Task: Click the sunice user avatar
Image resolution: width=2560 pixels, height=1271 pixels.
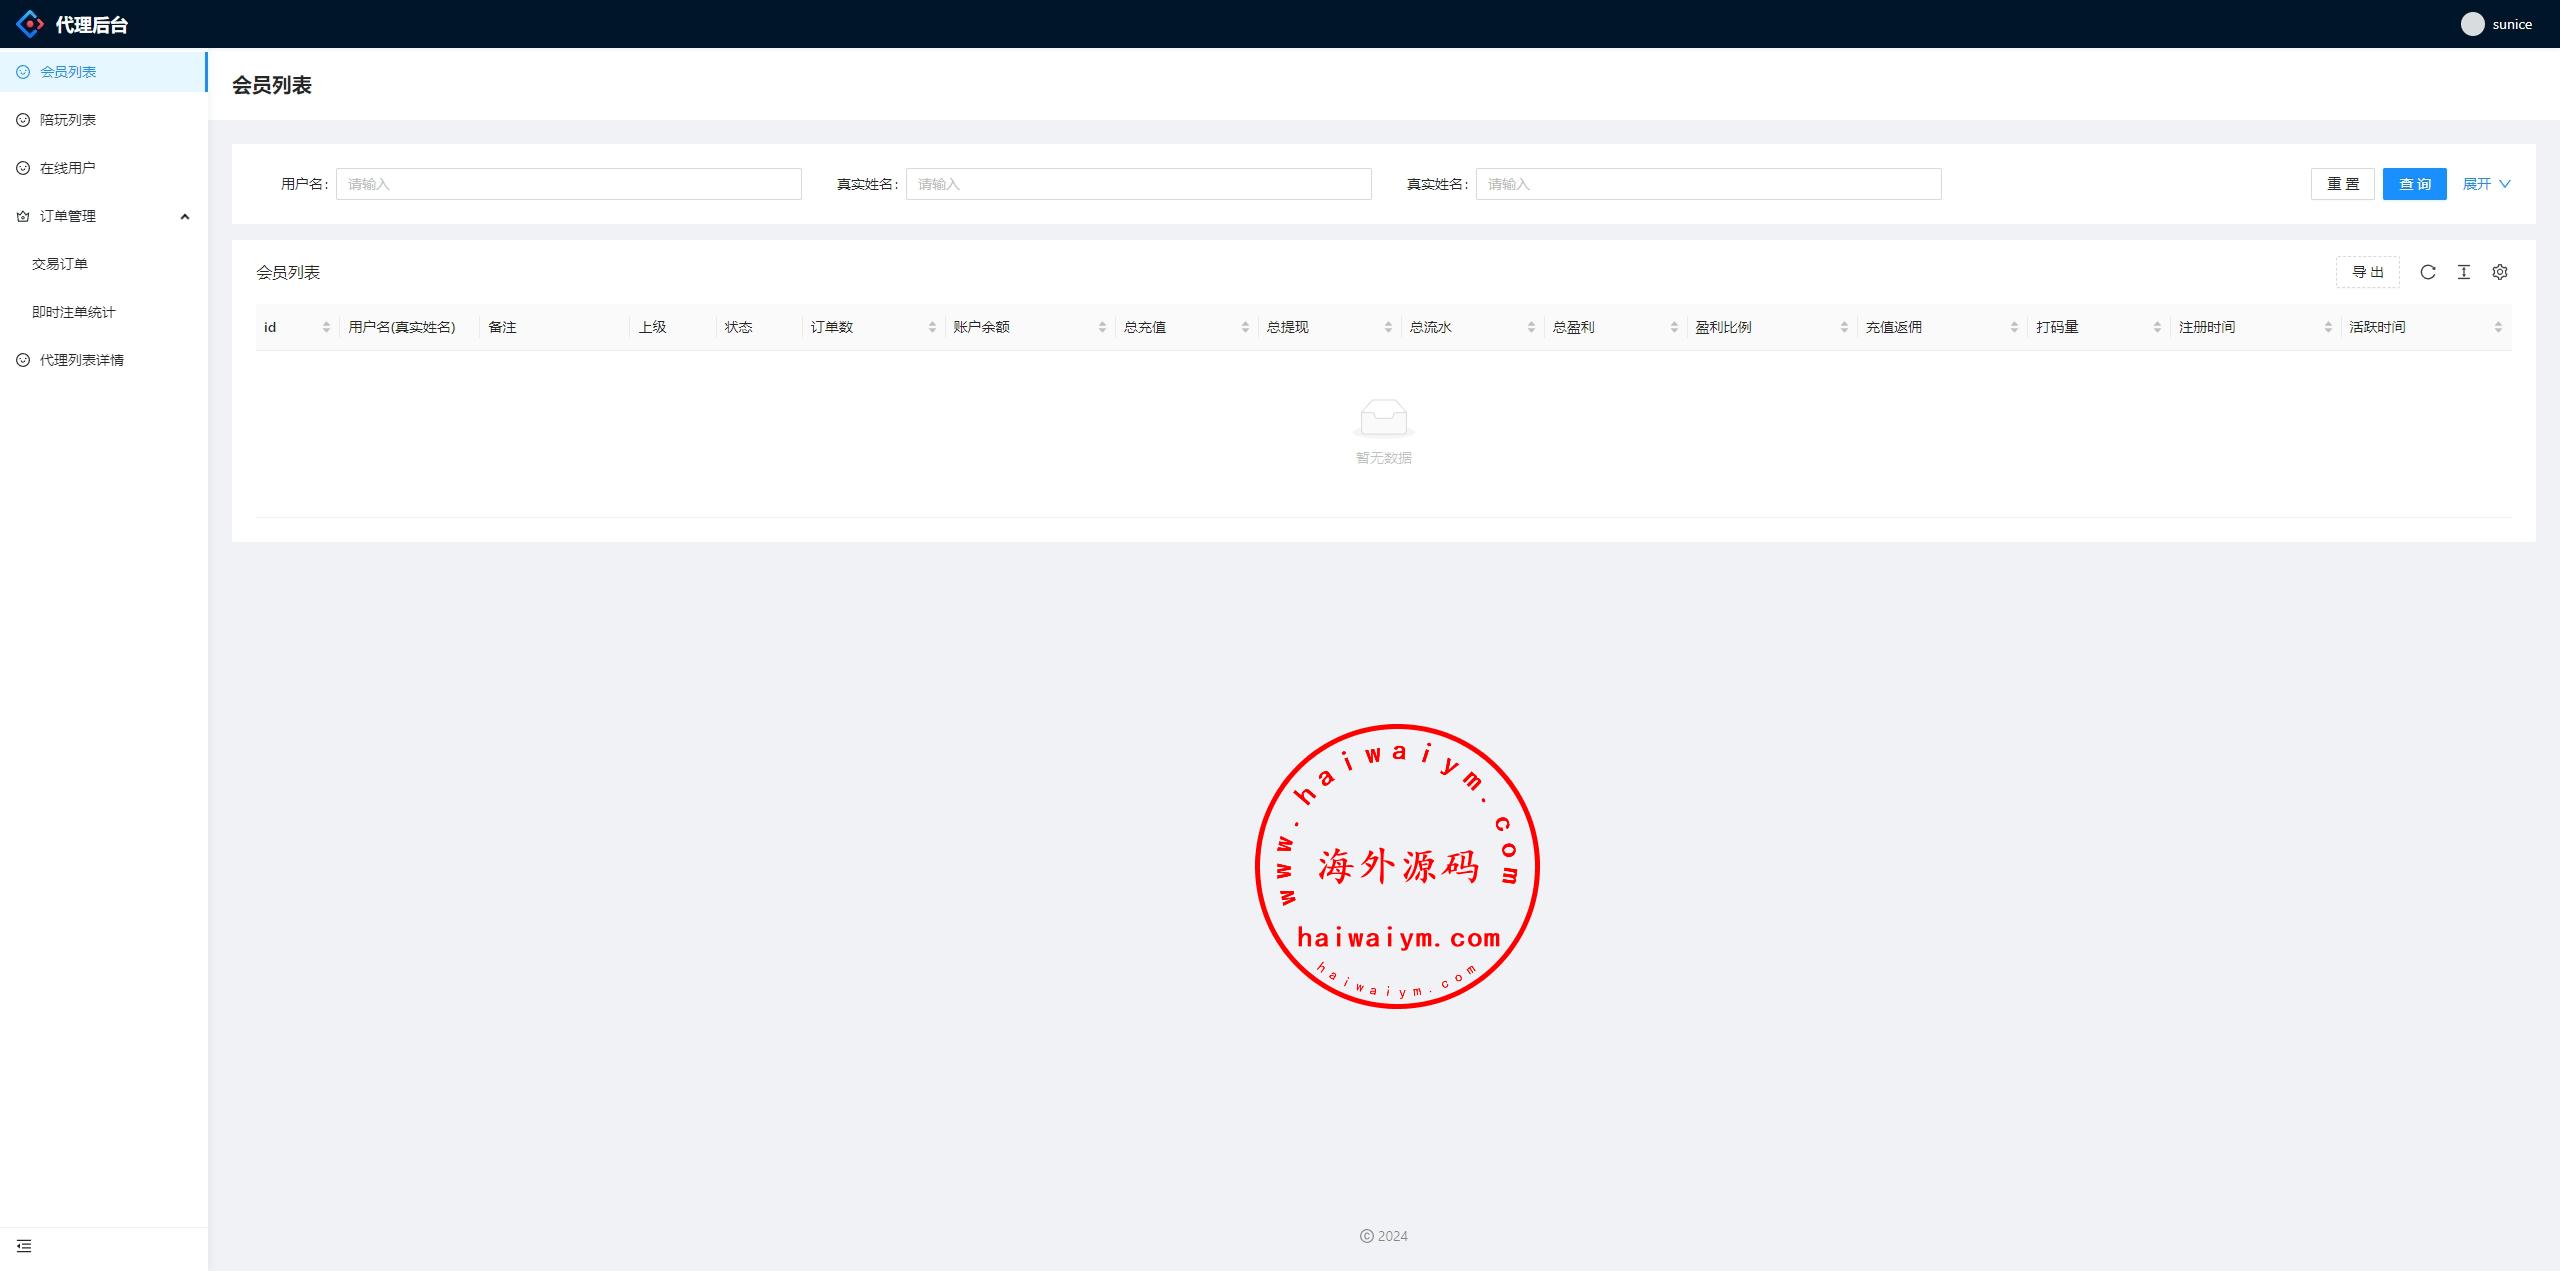Action: pyautogui.click(x=2472, y=24)
